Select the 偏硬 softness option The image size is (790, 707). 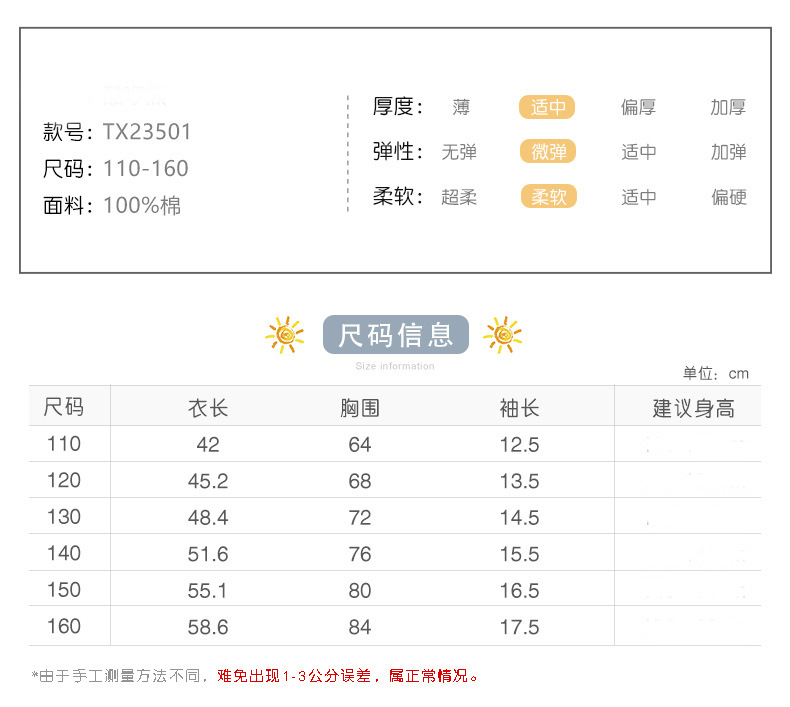tap(728, 197)
